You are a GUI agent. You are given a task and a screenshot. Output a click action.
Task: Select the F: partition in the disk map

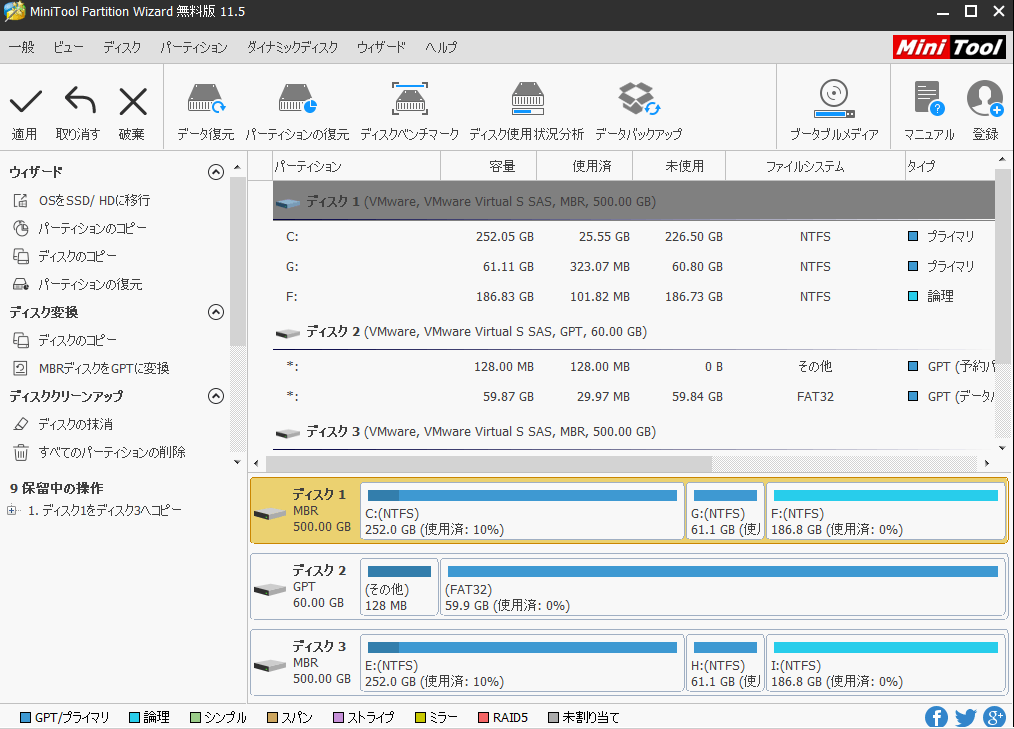(884, 512)
